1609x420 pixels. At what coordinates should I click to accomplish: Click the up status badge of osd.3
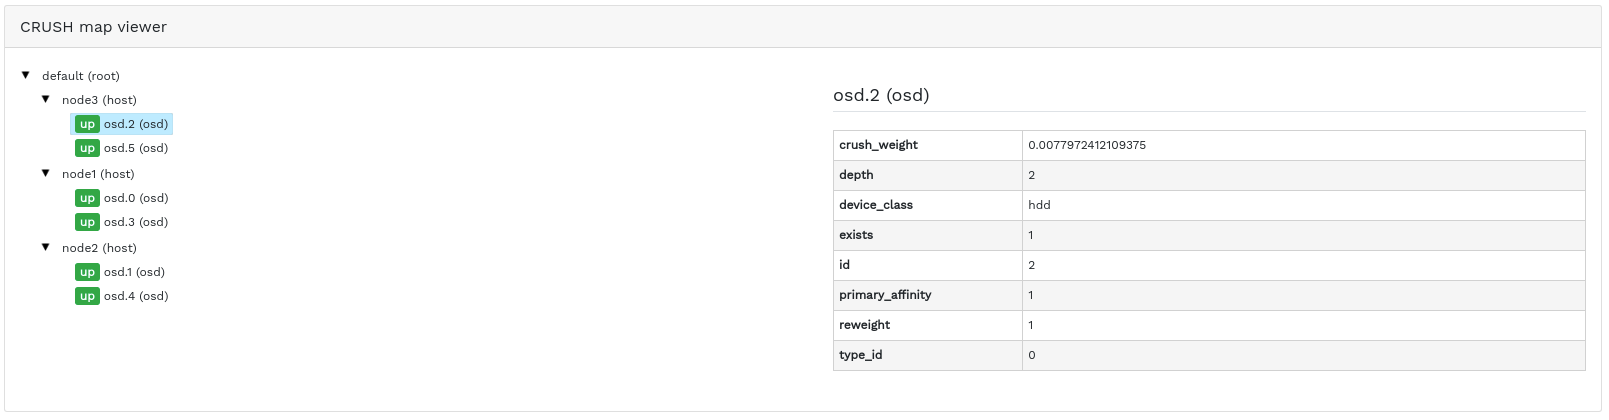point(87,222)
